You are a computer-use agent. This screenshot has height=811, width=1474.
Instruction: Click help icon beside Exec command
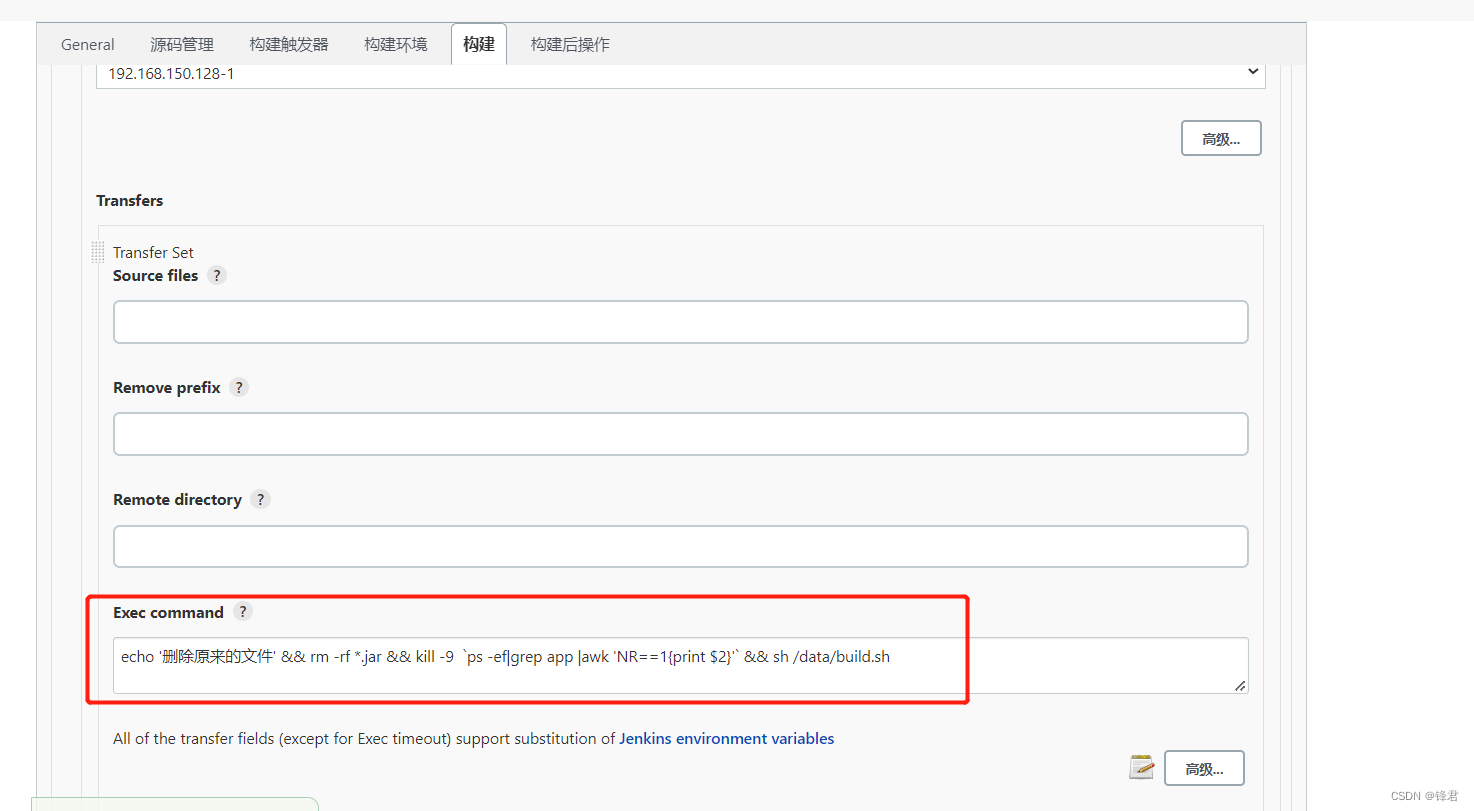(243, 612)
